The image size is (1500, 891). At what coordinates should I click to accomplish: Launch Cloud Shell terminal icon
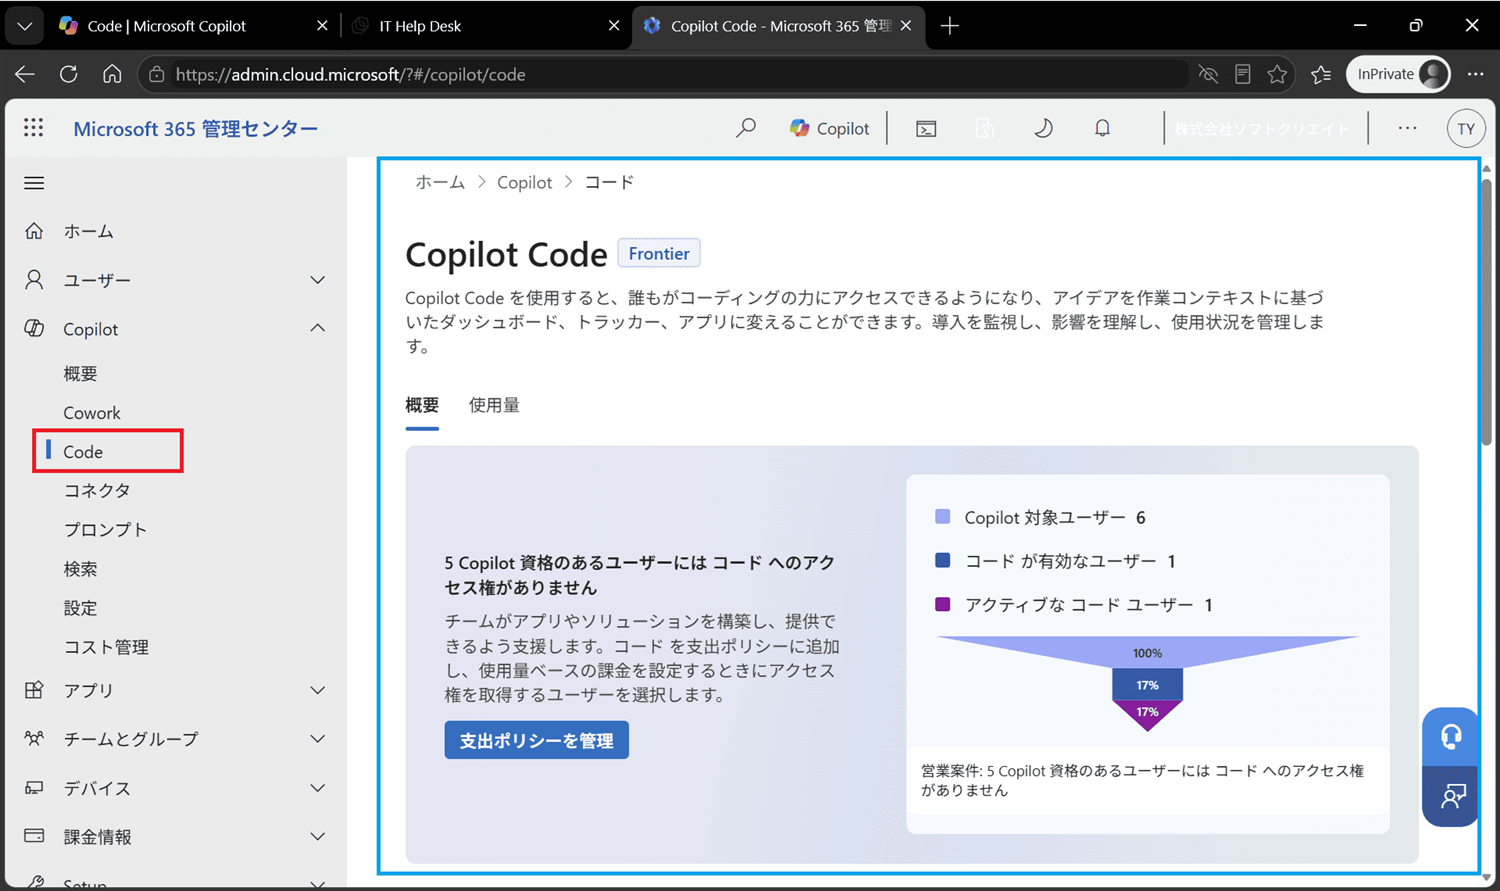pyautogui.click(x=926, y=128)
